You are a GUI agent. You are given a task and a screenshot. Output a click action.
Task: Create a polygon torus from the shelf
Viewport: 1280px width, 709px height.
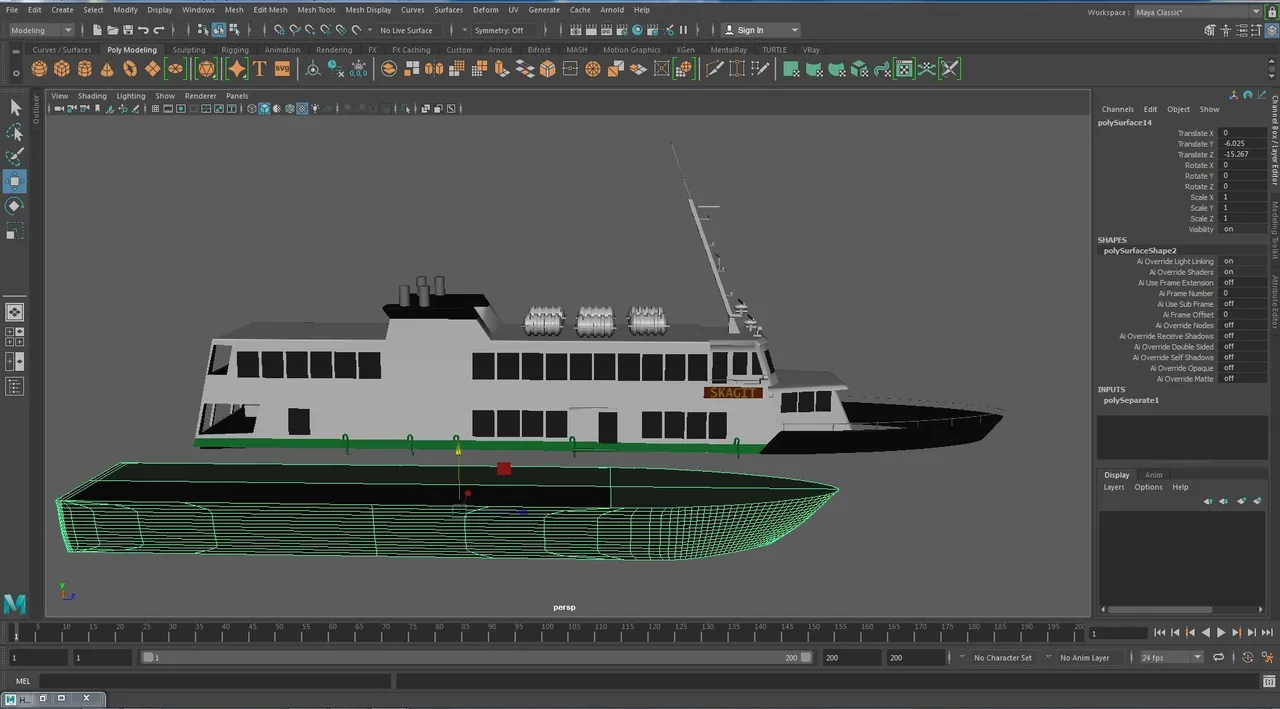(x=130, y=69)
